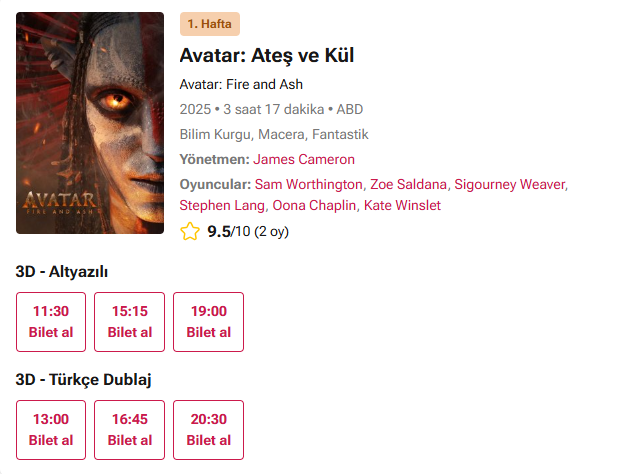Select Kate Winslet actor link

pyautogui.click(x=402, y=205)
